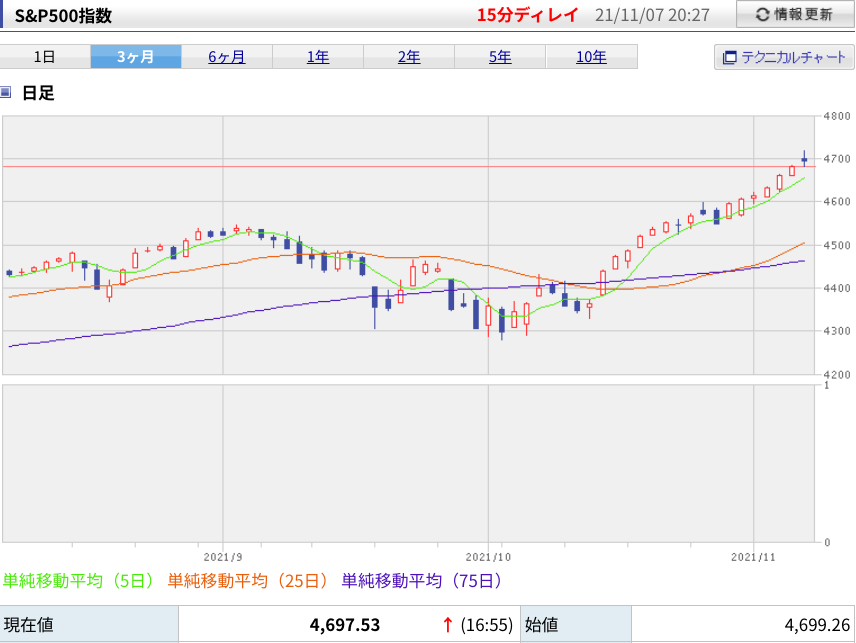Screen dimensions: 856x643
Task: Click the 4800 price axis label
Action: click(x=837, y=116)
